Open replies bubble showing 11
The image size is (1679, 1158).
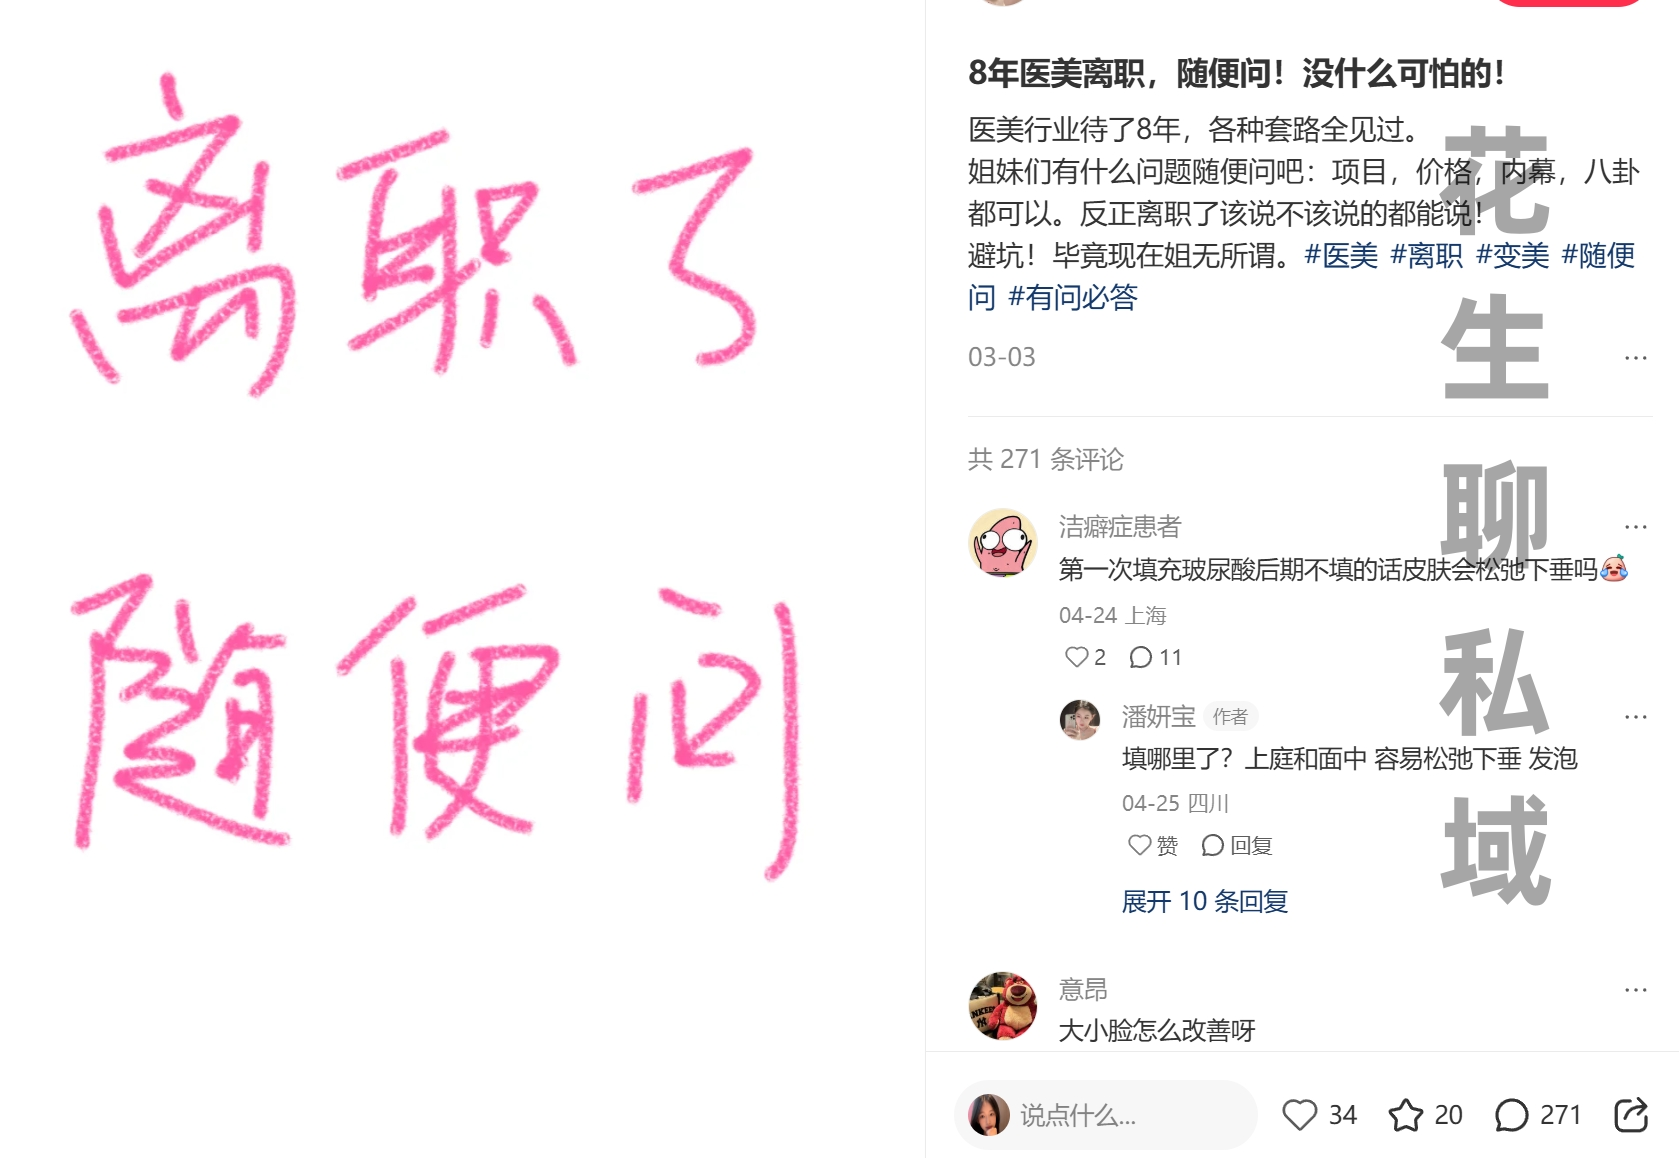(x=1140, y=657)
